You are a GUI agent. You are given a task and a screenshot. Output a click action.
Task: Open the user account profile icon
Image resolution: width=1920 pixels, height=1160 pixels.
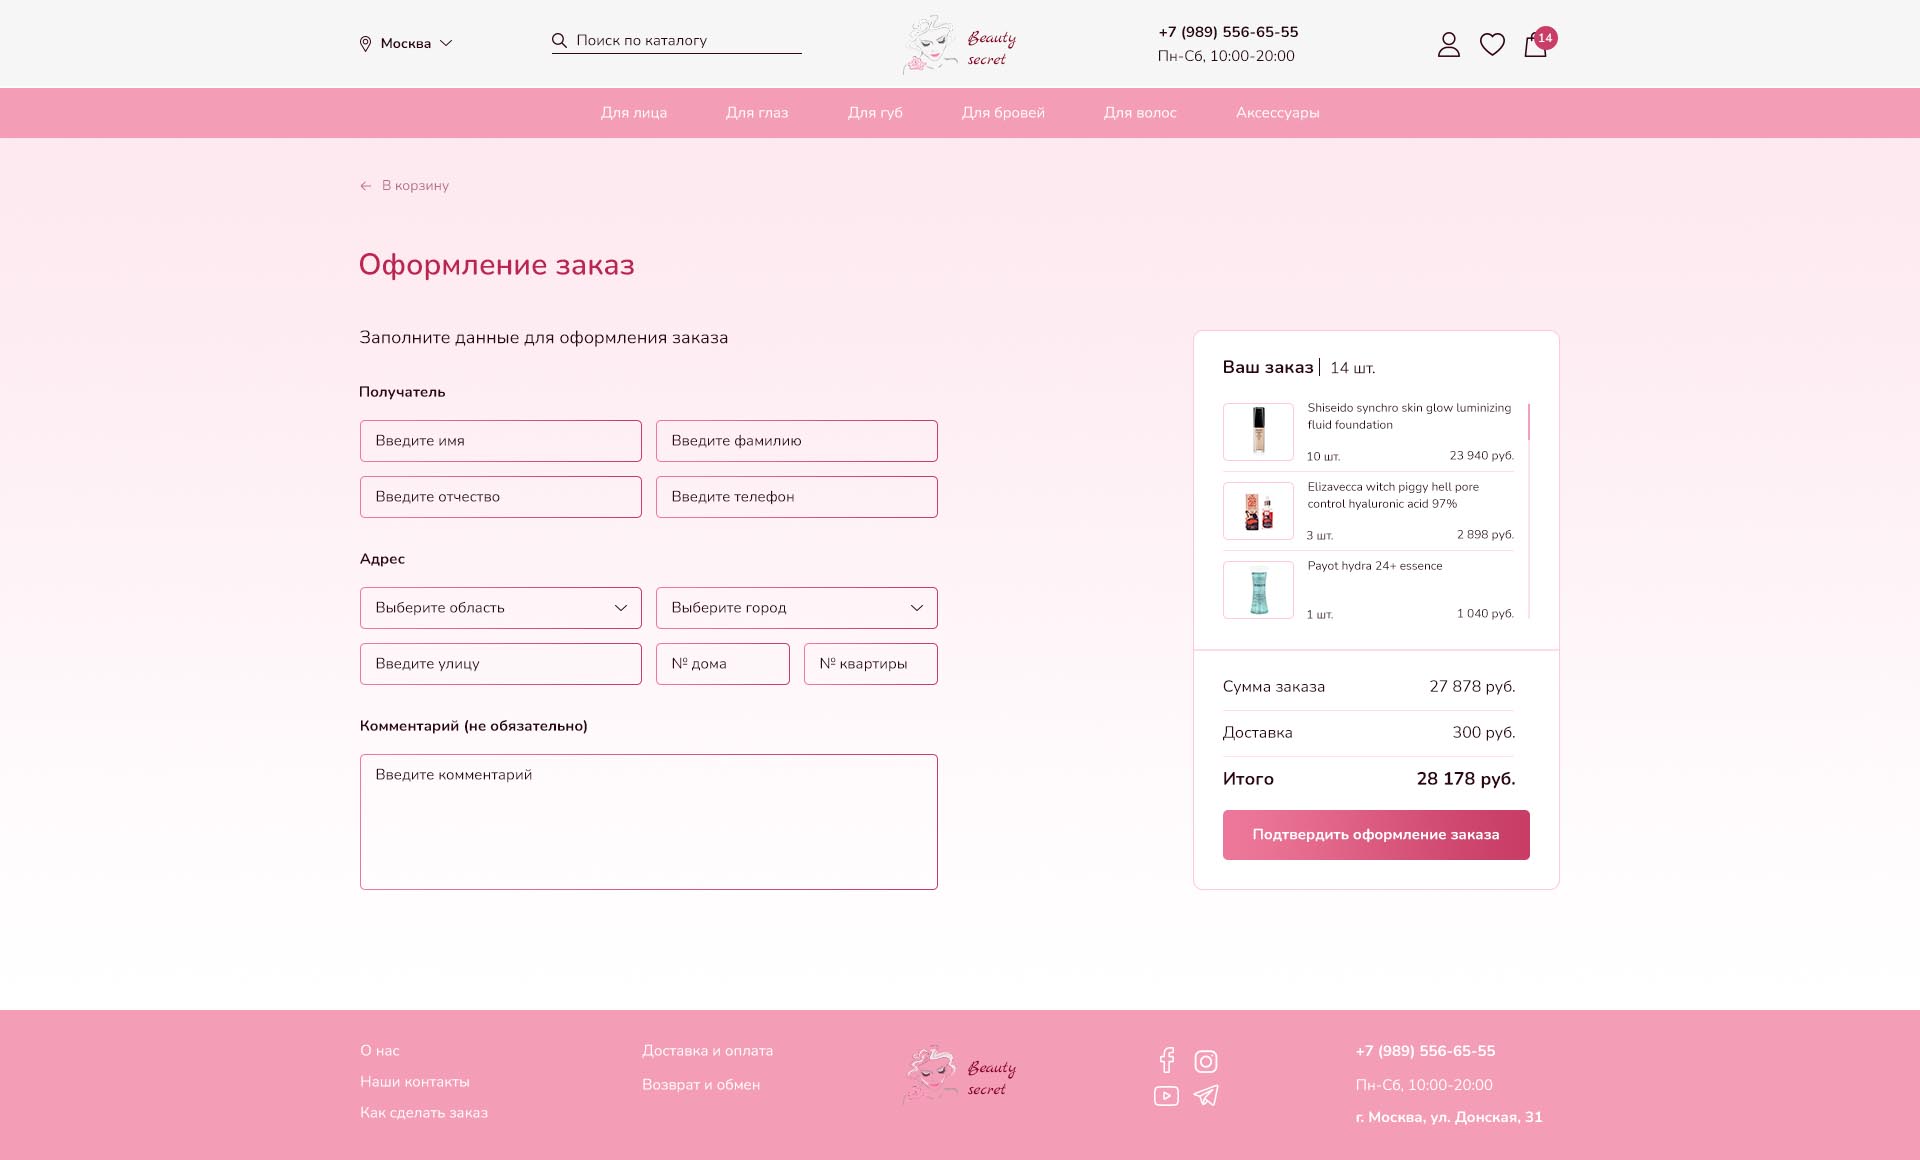pos(1449,44)
